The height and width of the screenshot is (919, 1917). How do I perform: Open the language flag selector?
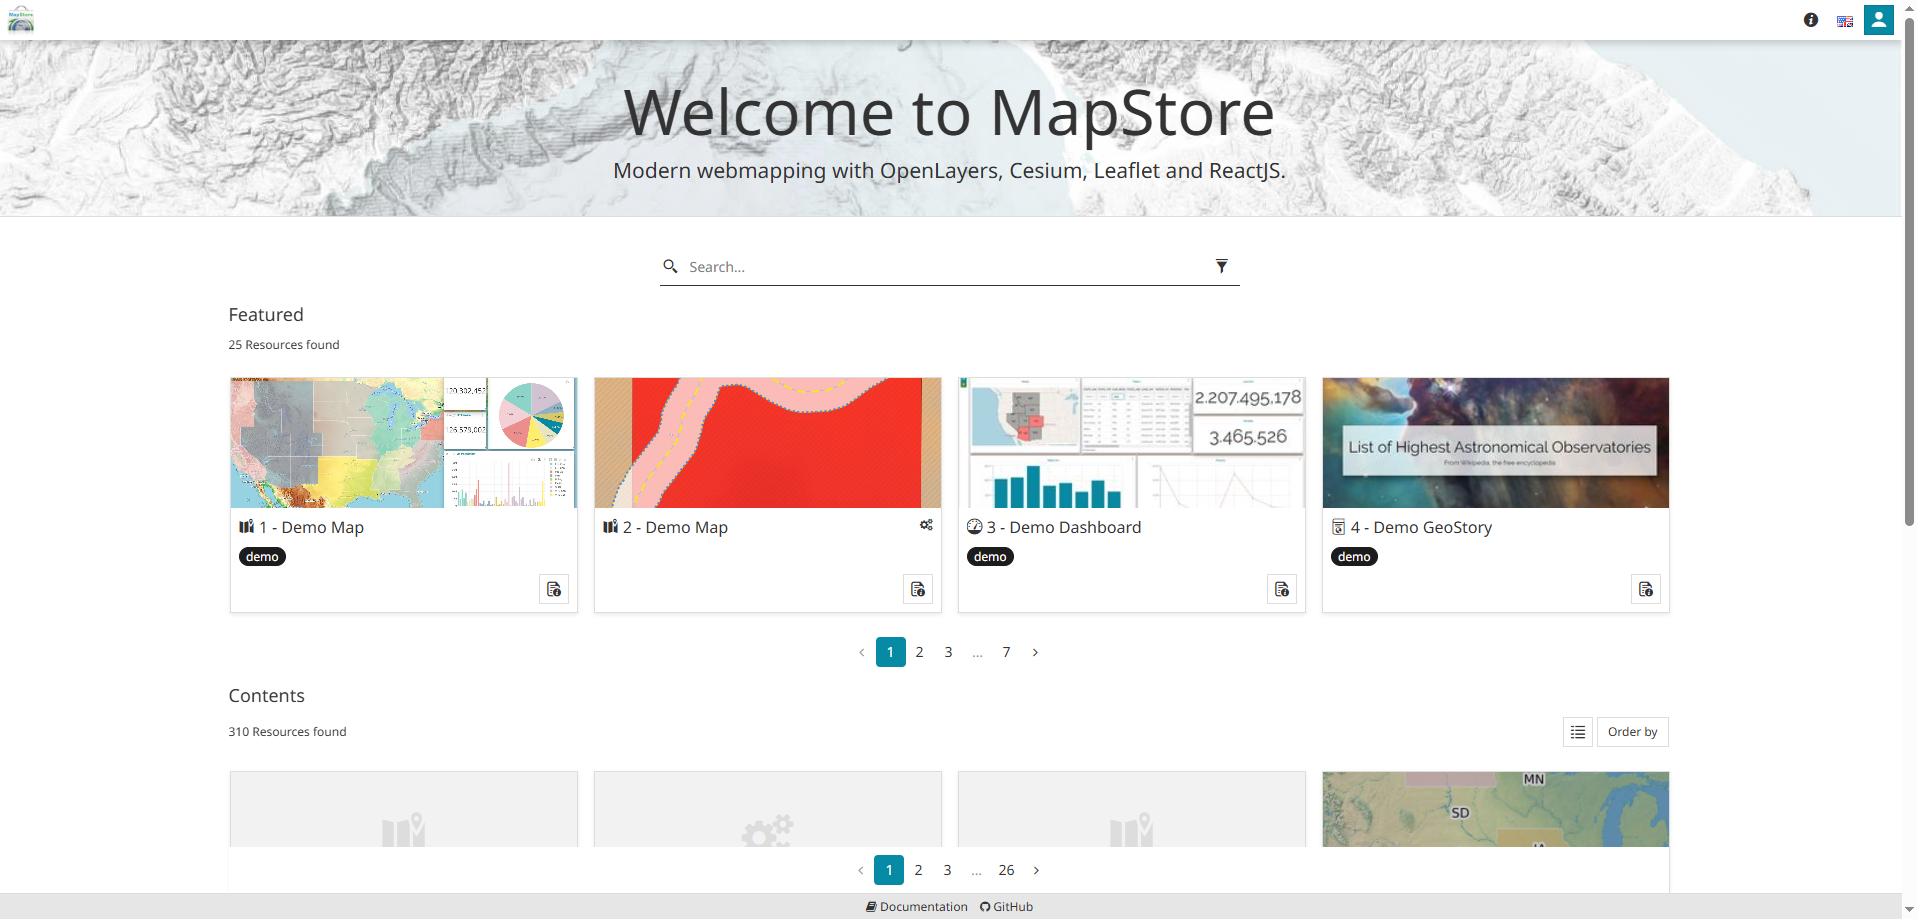[1844, 21]
